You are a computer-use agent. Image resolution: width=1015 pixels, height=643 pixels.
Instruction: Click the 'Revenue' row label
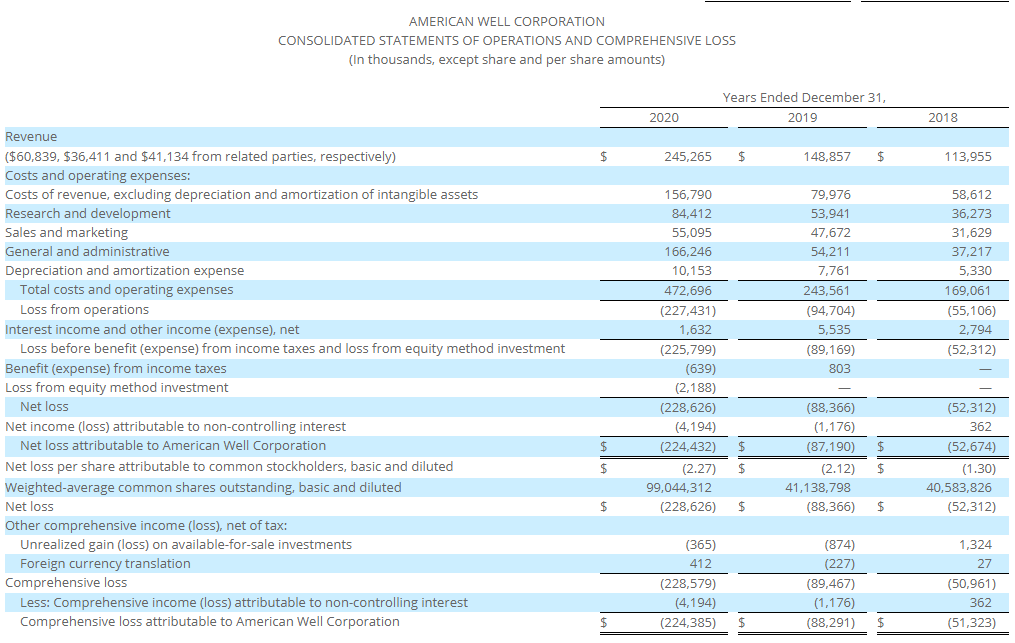click(x=31, y=137)
